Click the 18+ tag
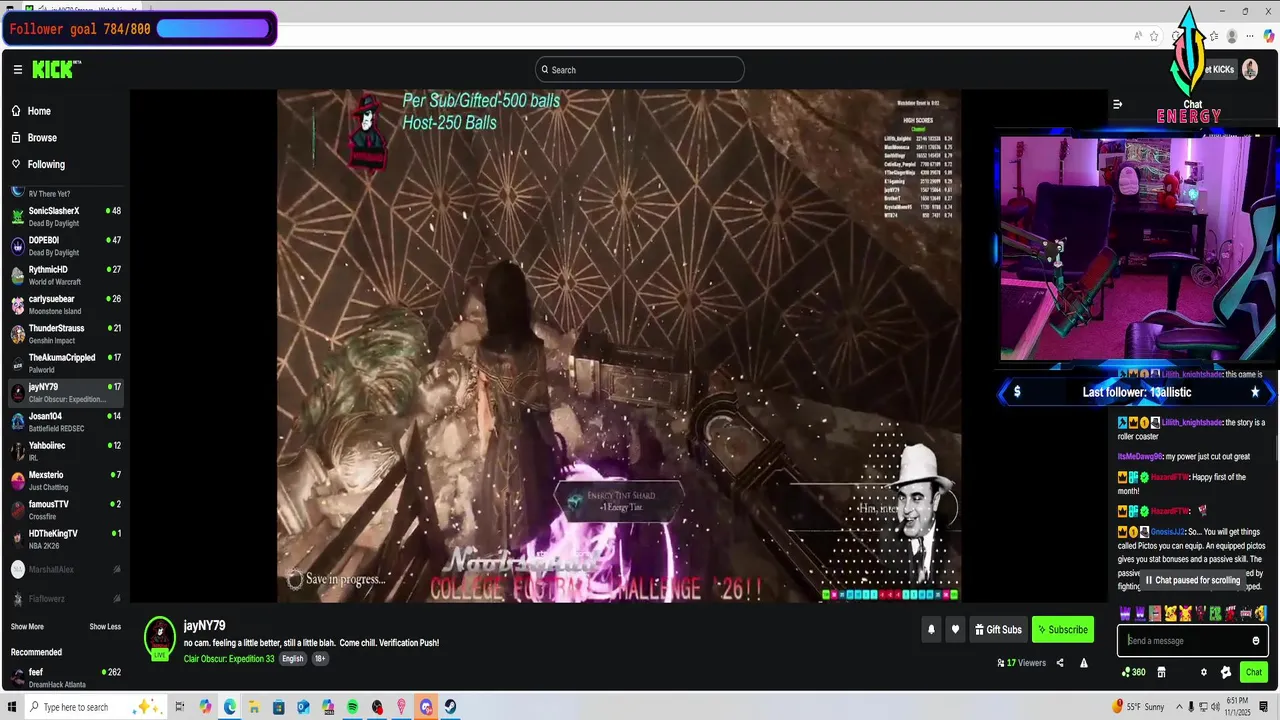Image resolution: width=1280 pixels, height=720 pixels. 320,659
